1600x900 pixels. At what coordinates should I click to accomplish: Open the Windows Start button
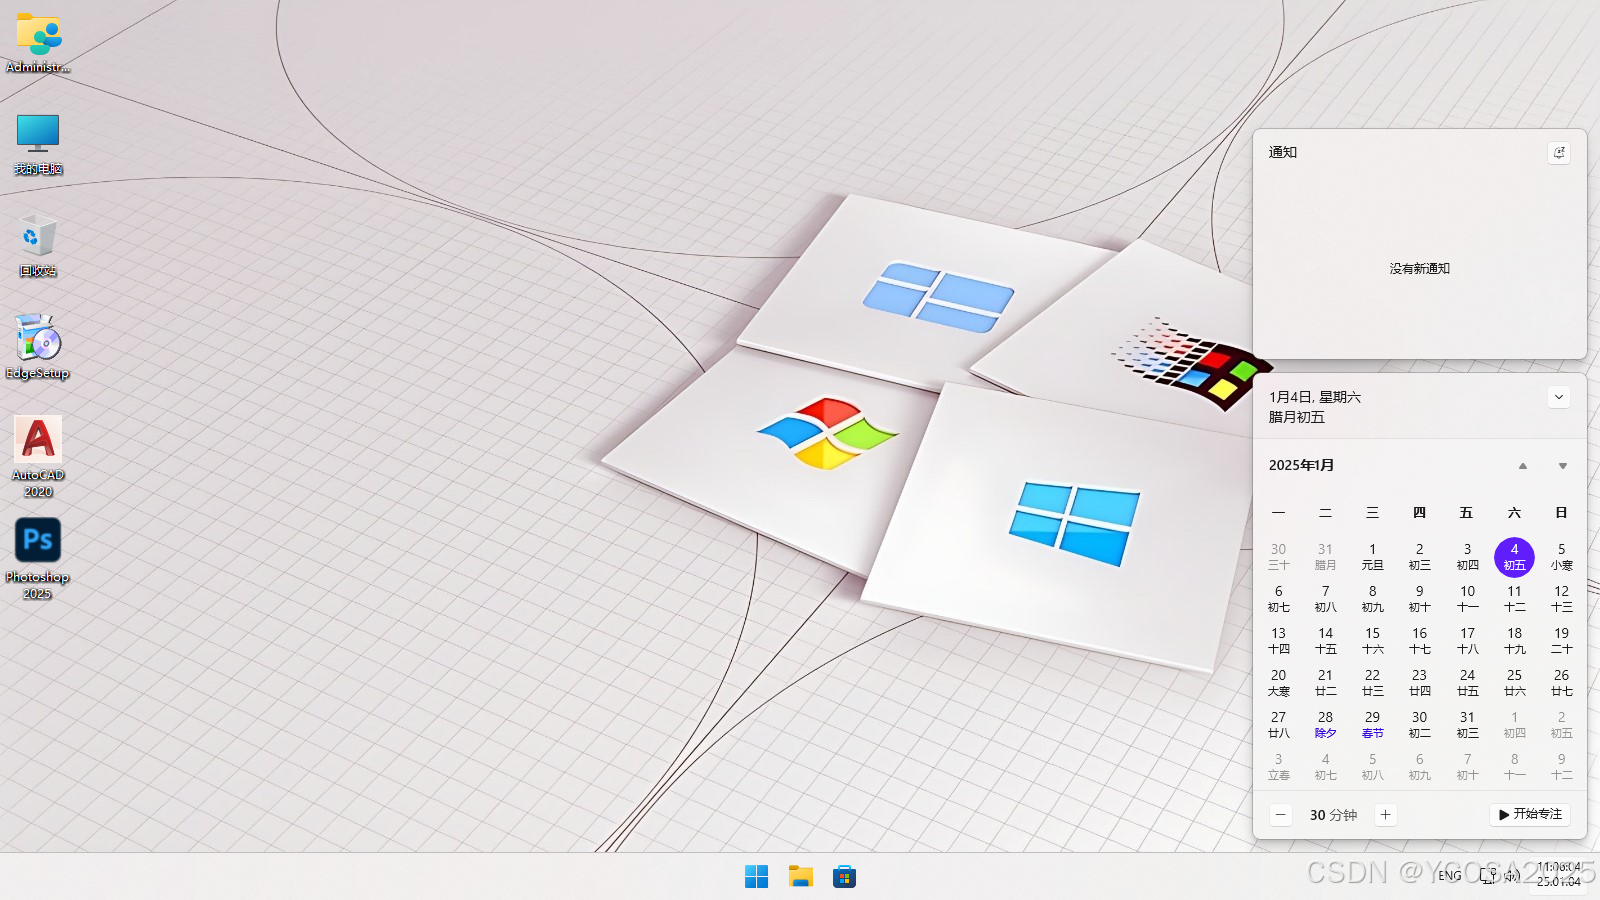pyautogui.click(x=757, y=877)
